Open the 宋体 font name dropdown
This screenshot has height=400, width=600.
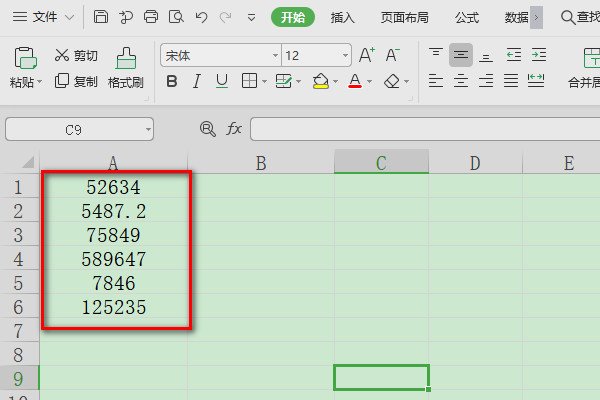point(275,56)
